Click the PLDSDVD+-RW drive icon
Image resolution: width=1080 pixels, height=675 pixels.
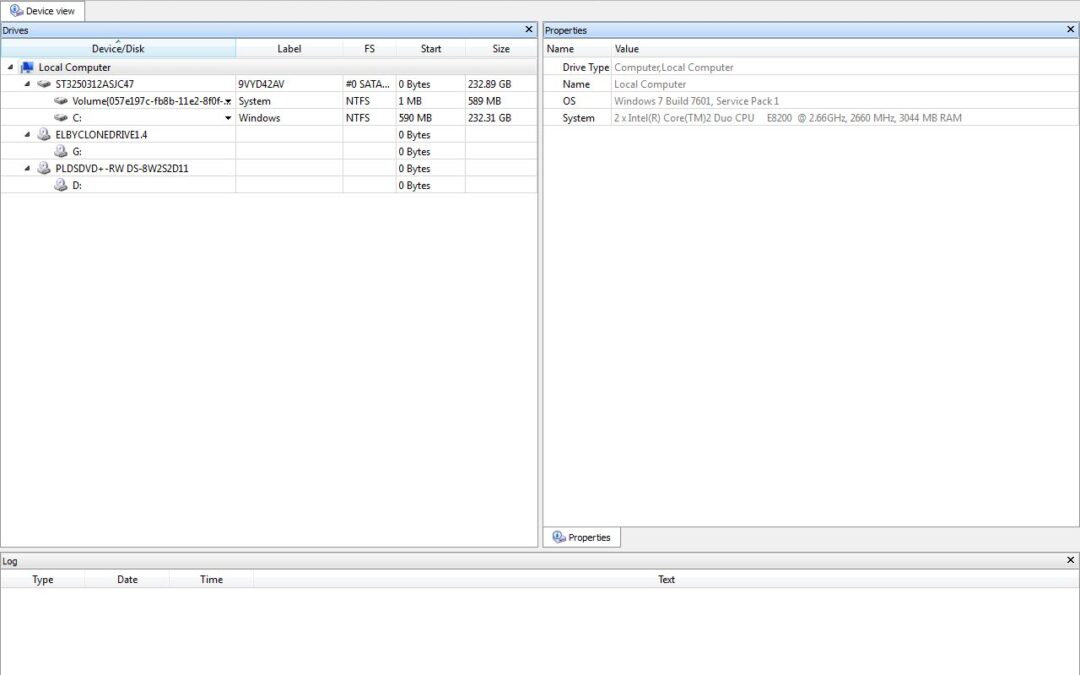pos(44,168)
